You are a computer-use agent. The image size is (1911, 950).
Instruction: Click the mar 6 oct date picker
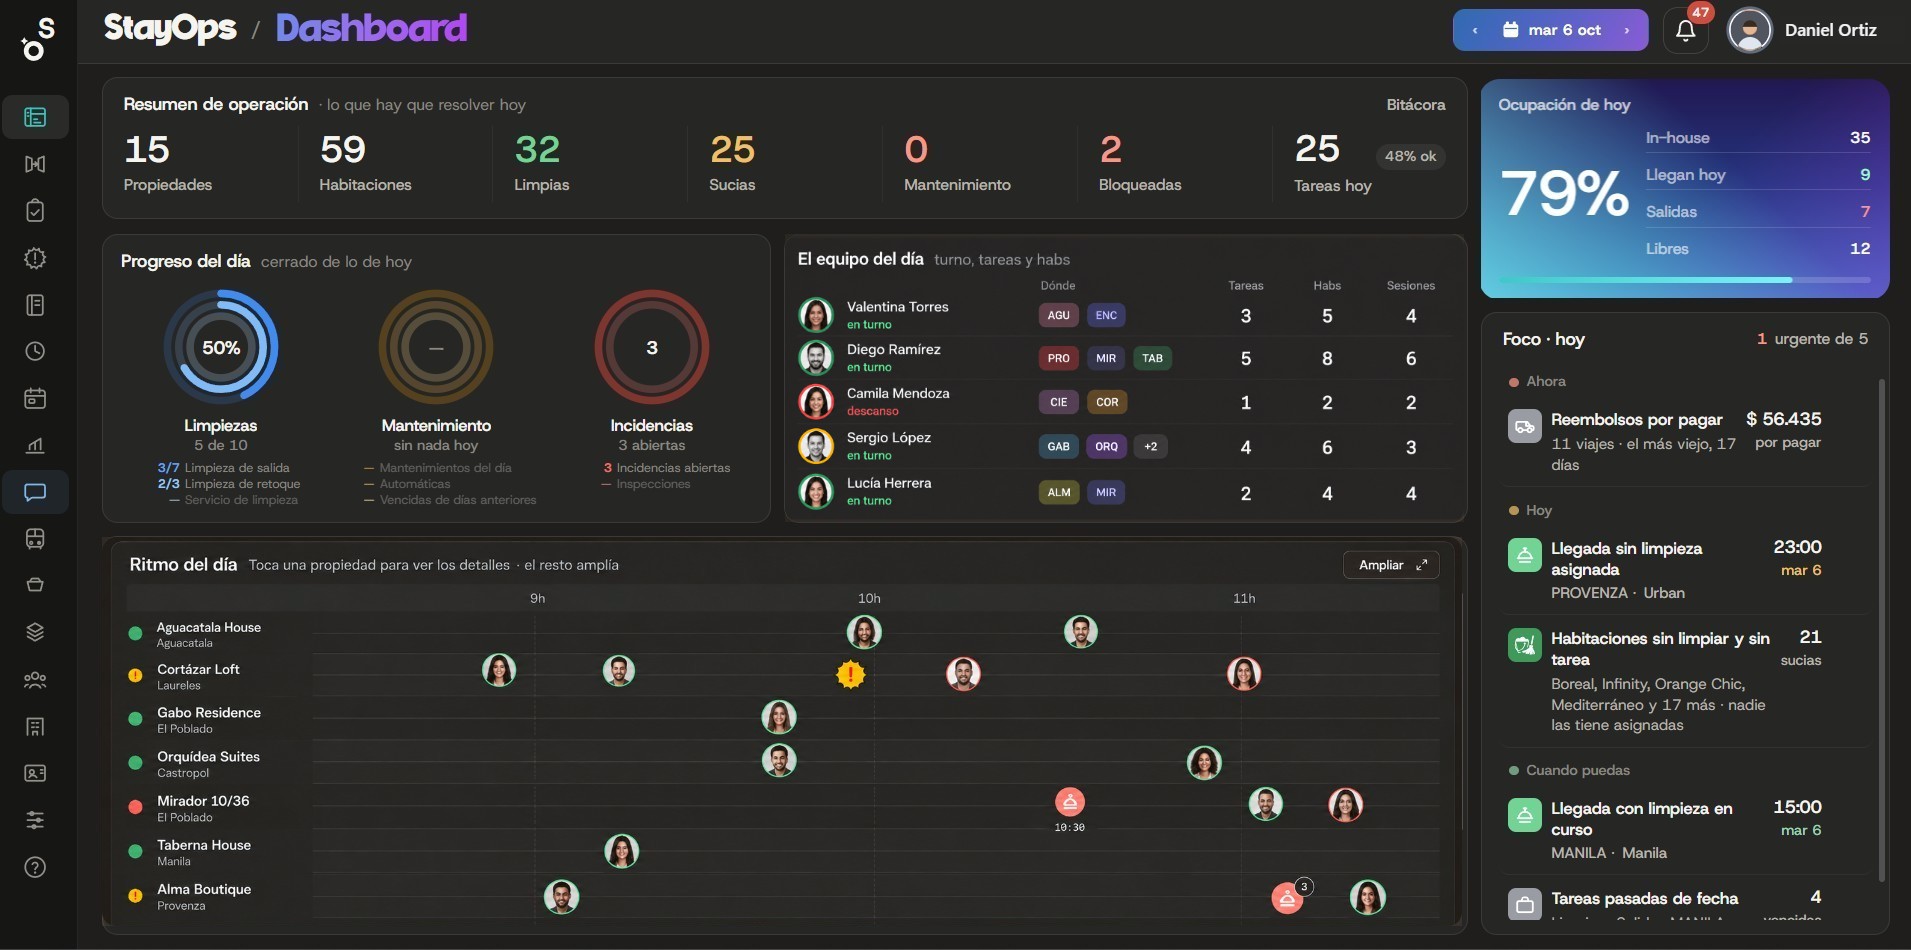click(x=1551, y=30)
